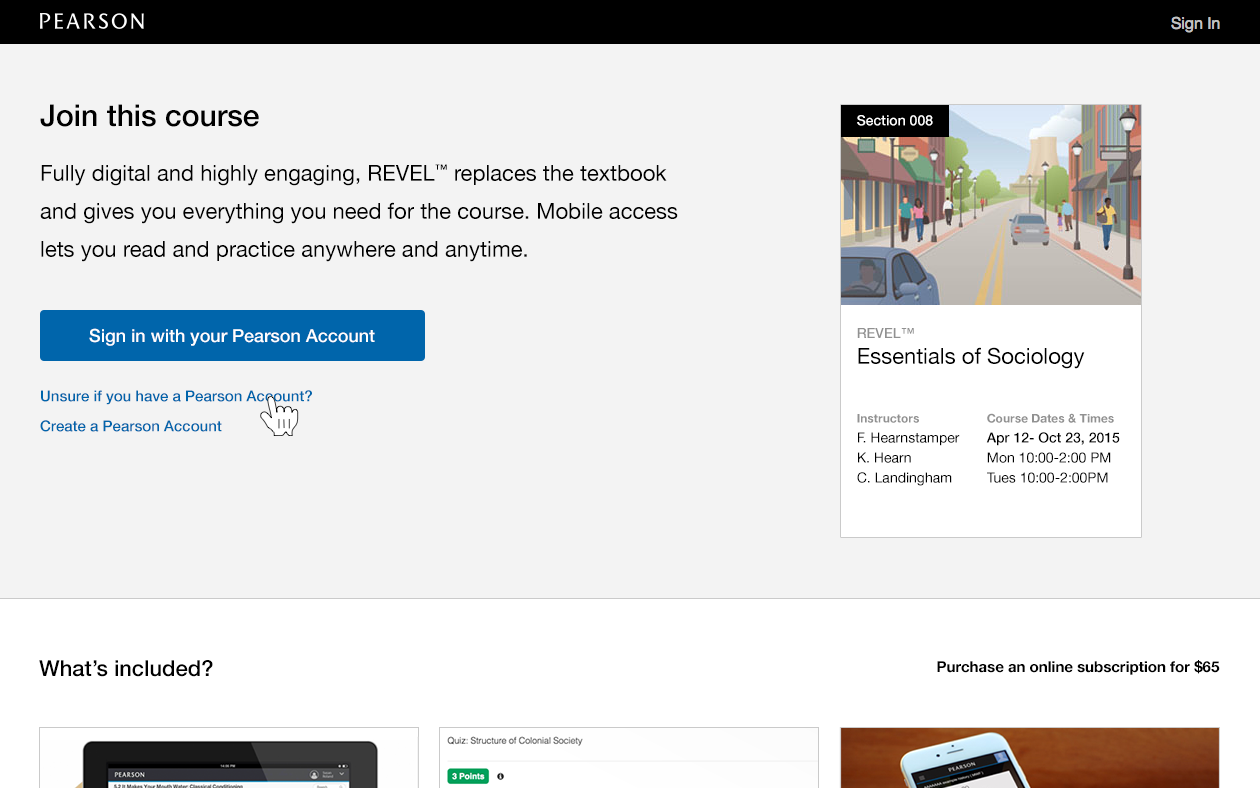Click the Instructors column label
Screen dimensions: 1260x788
[888, 419]
